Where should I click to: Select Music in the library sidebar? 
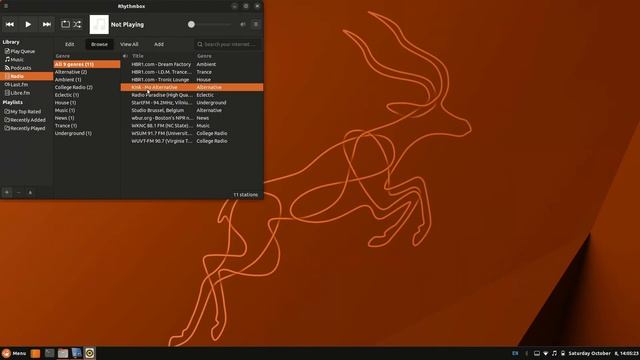point(27,60)
